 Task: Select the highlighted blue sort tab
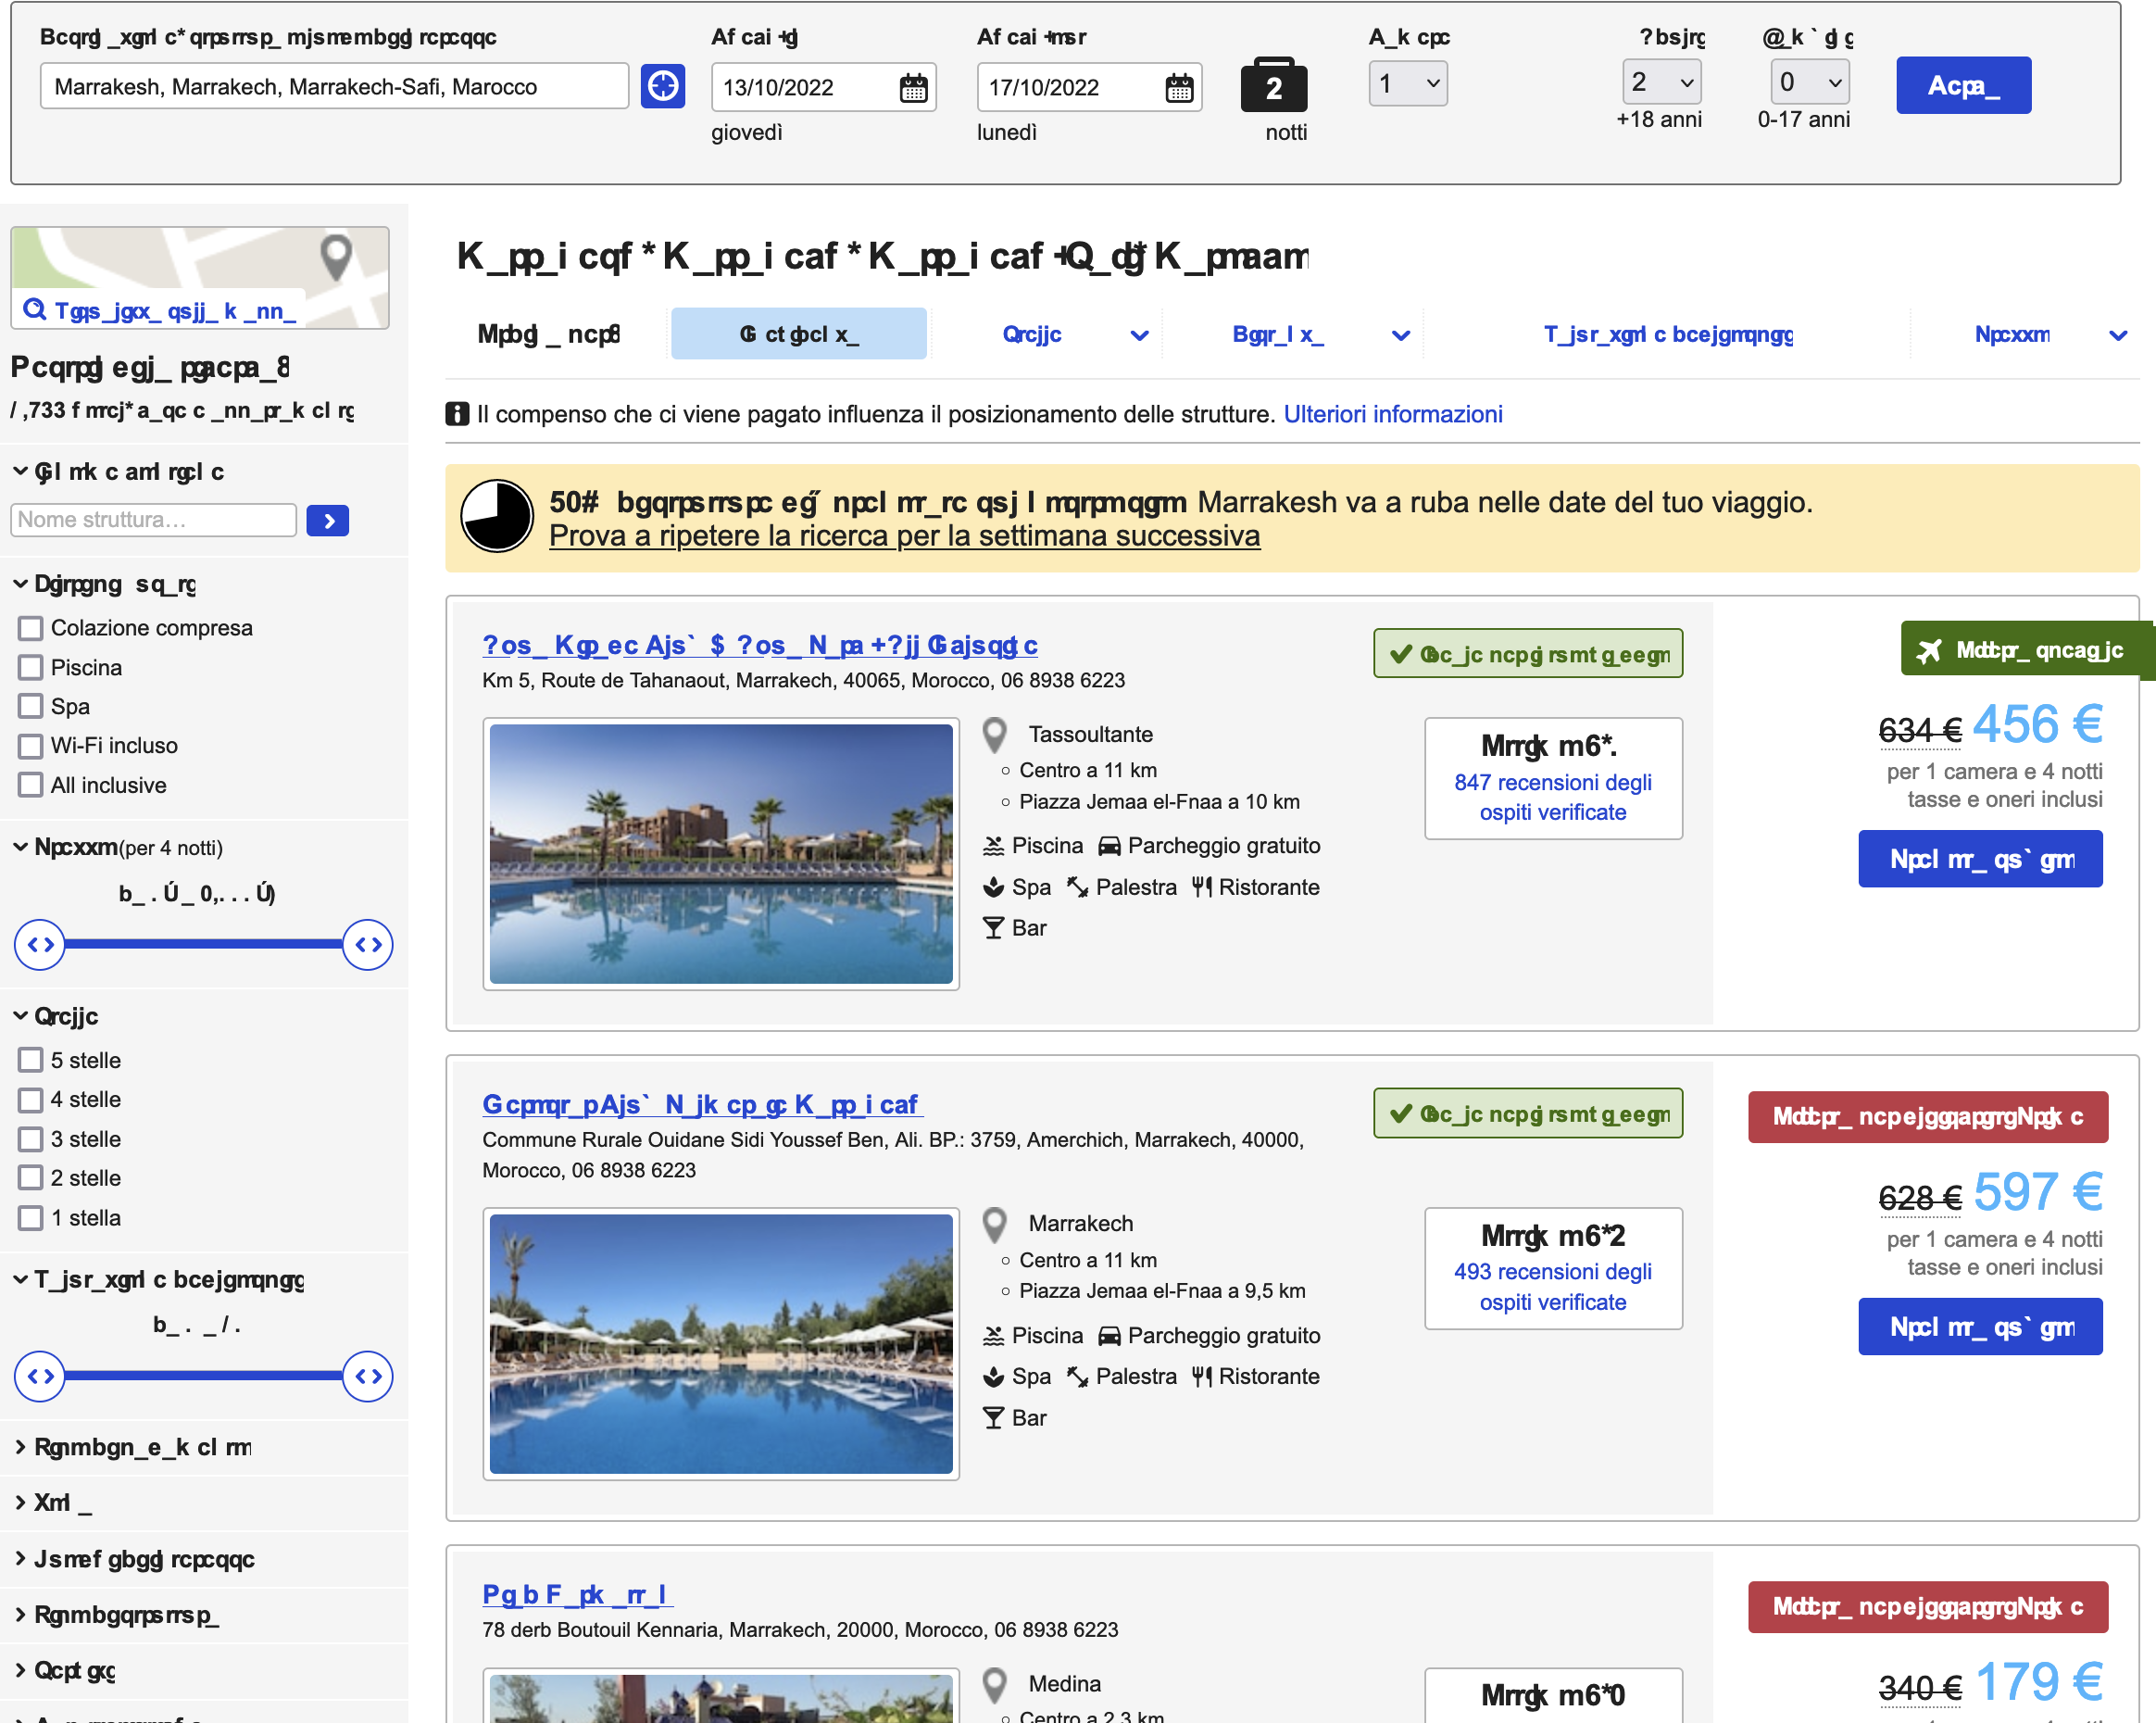tap(798, 334)
